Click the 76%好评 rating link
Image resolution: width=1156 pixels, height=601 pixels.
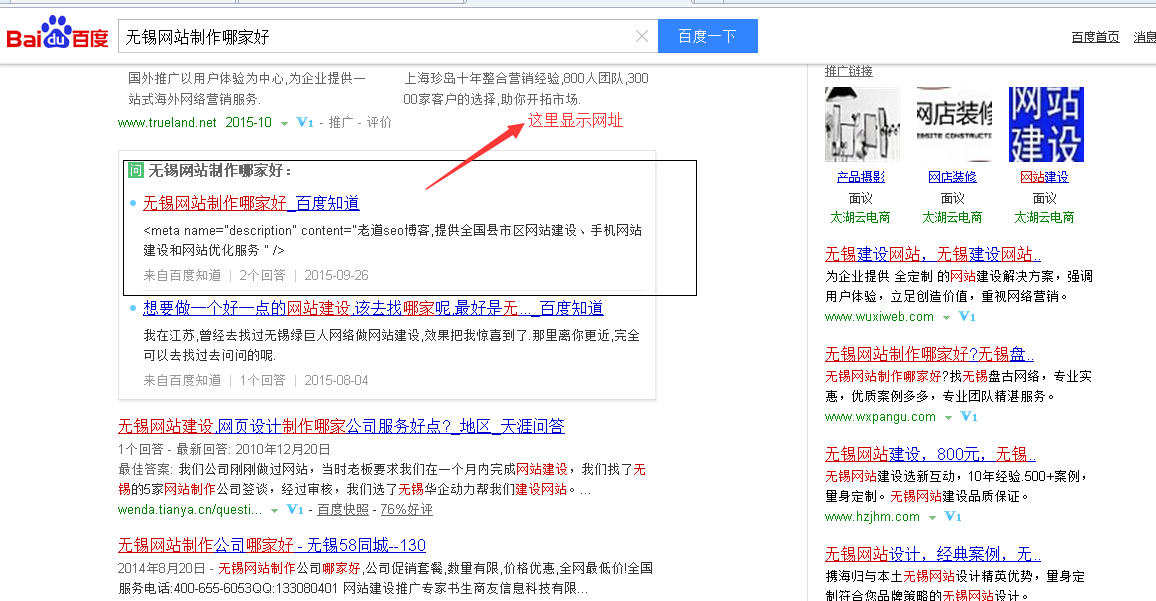pos(406,510)
